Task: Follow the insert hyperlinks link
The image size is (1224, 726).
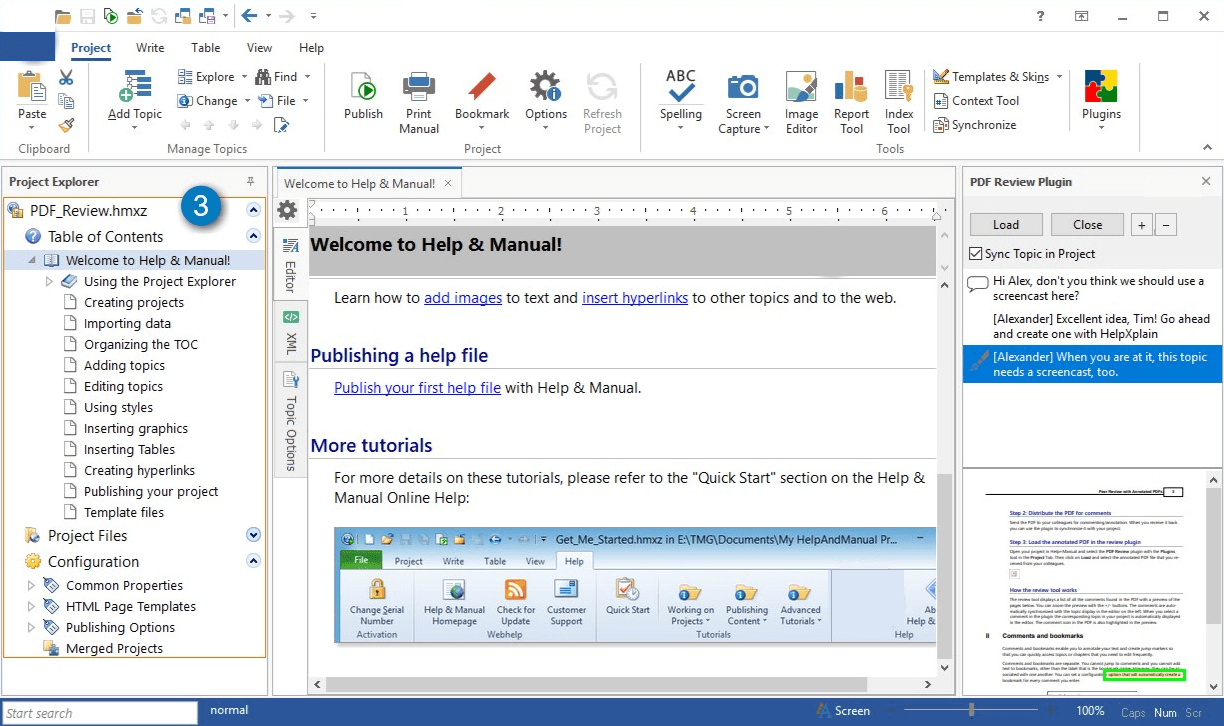Action: 635,297
